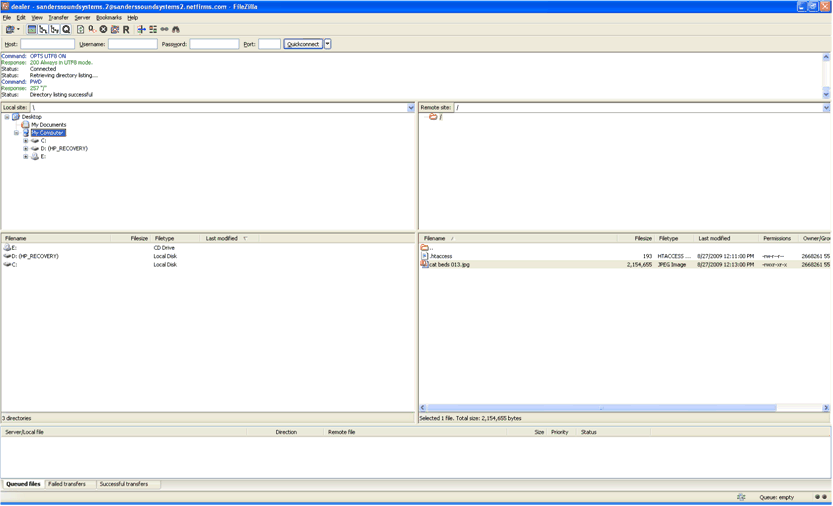The height and width of the screenshot is (506, 833).
Task: Click the 2,154,655 filesize cell
Action: pos(639,265)
